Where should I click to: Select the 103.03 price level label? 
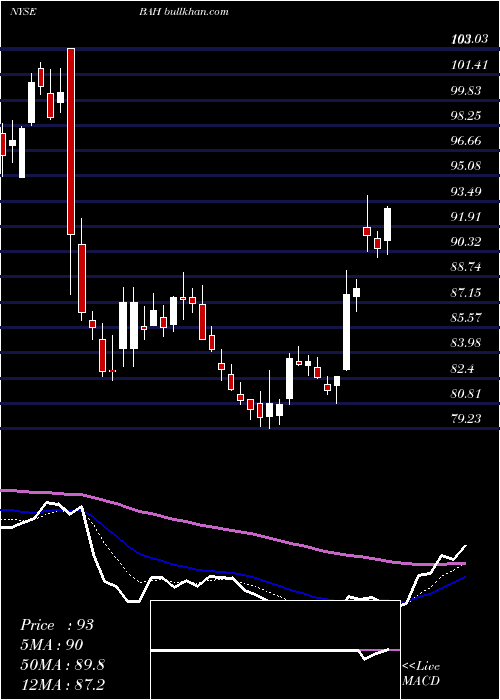click(x=469, y=40)
